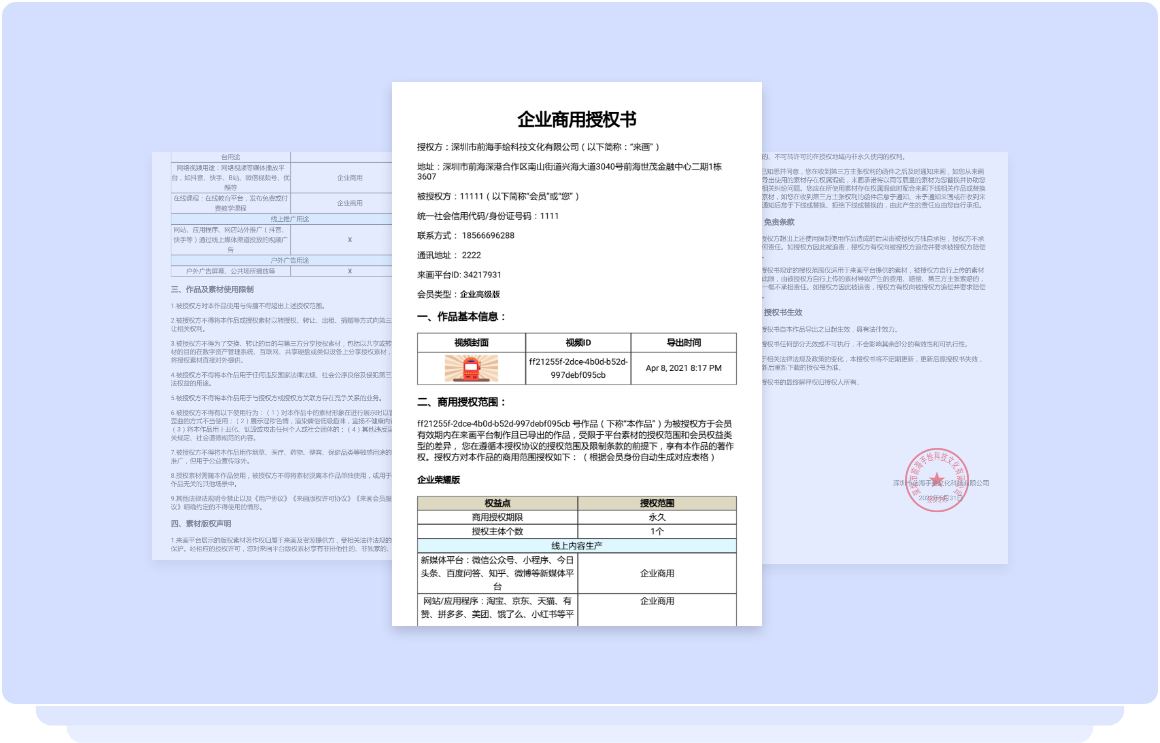The width and height of the screenshot is (1160, 743).
Task: Click the heading 二、商用授权范围
Action: [462, 403]
